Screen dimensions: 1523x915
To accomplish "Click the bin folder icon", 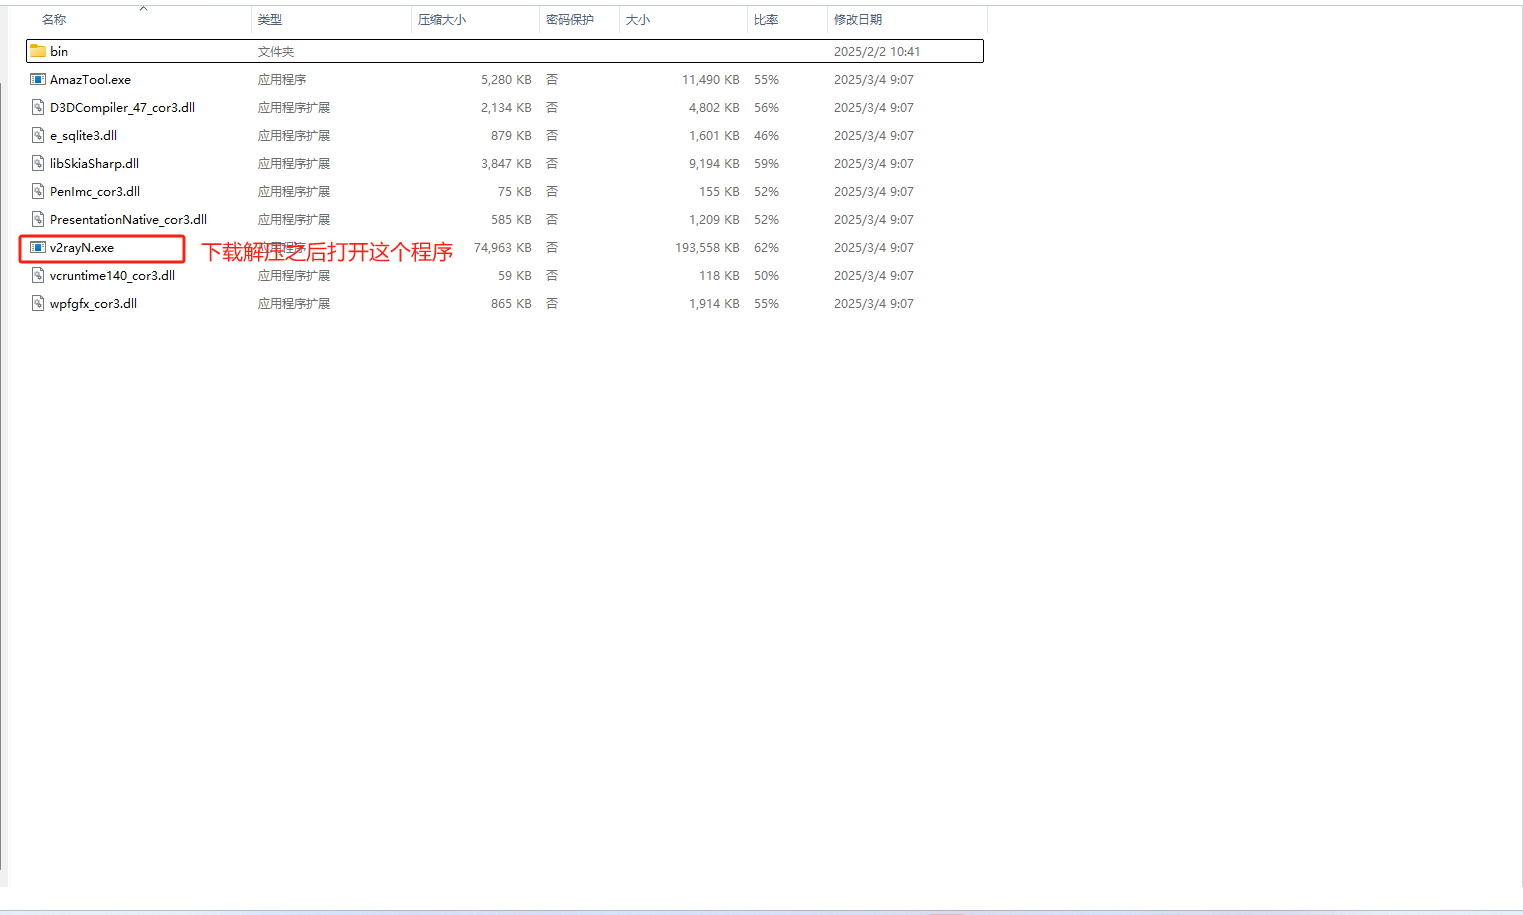I will tap(38, 51).
